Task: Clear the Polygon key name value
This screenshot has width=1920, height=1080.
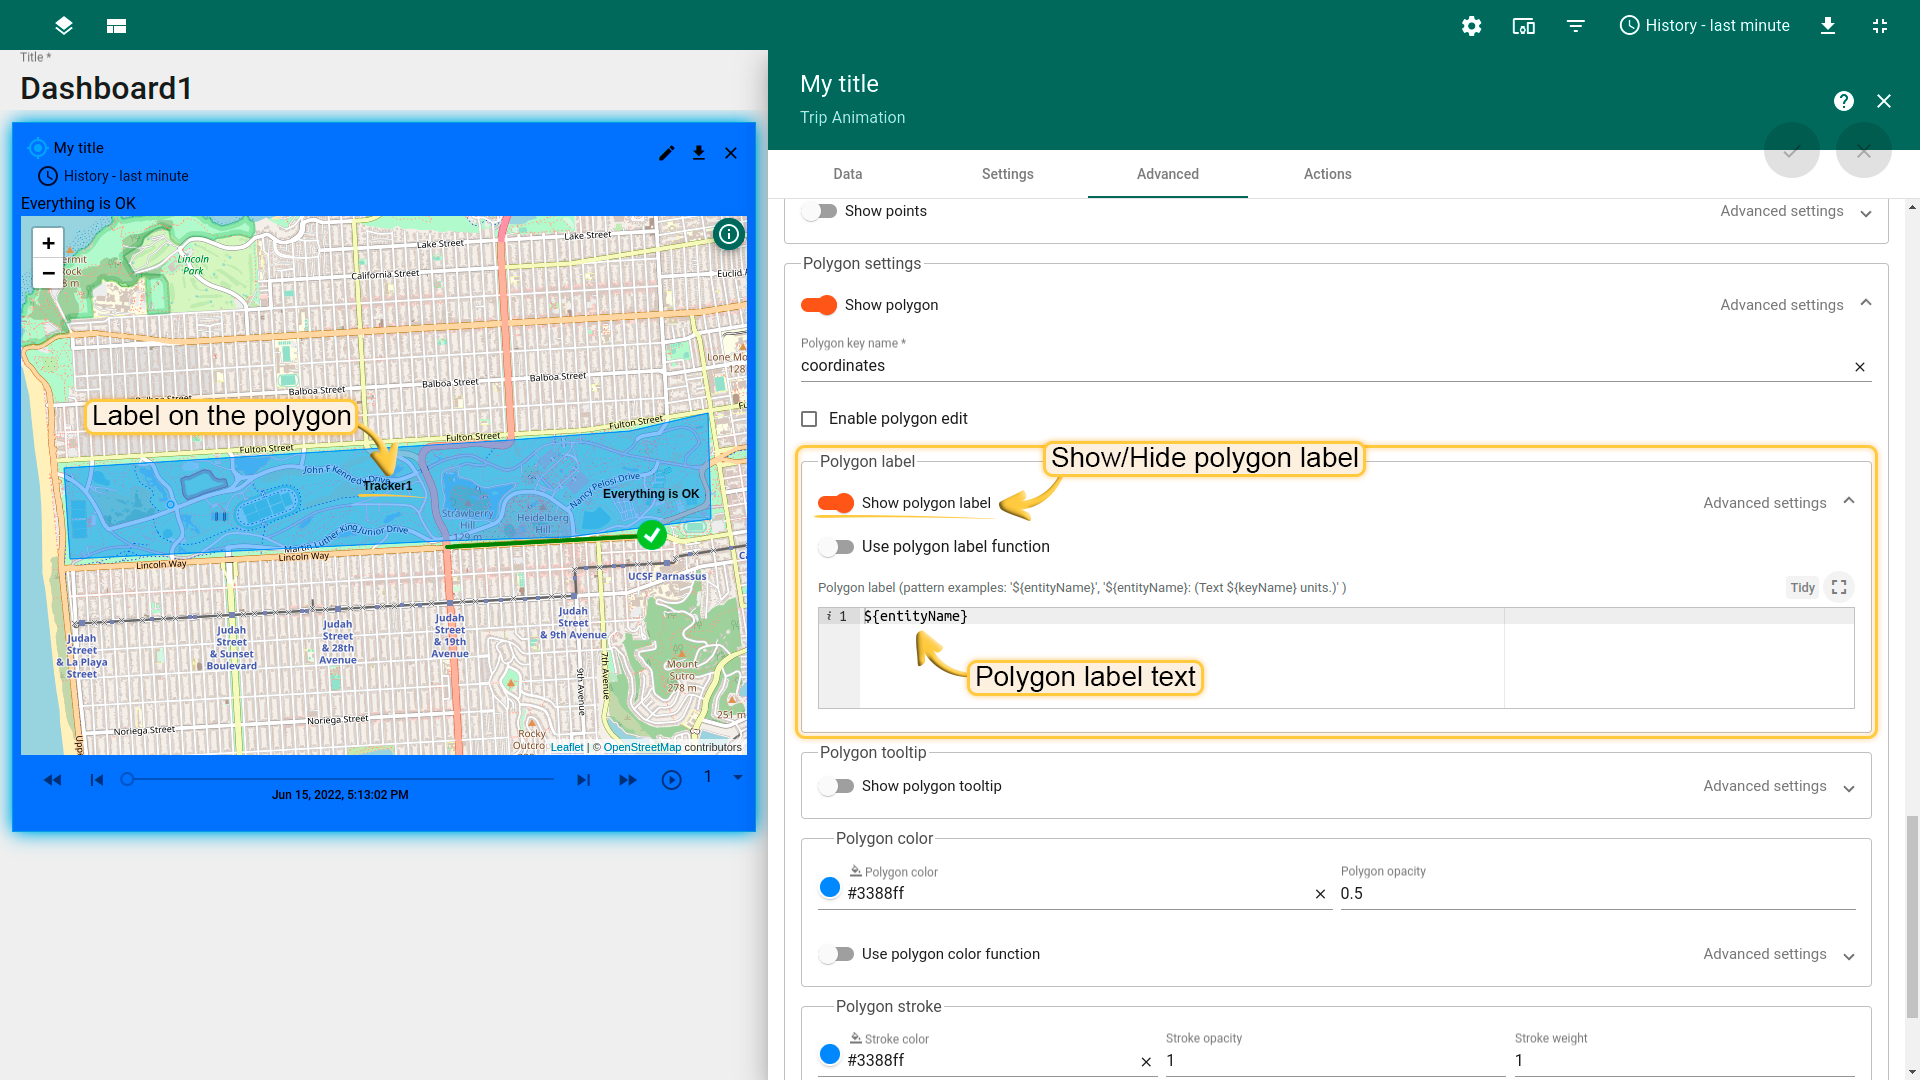Action: tap(1860, 367)
